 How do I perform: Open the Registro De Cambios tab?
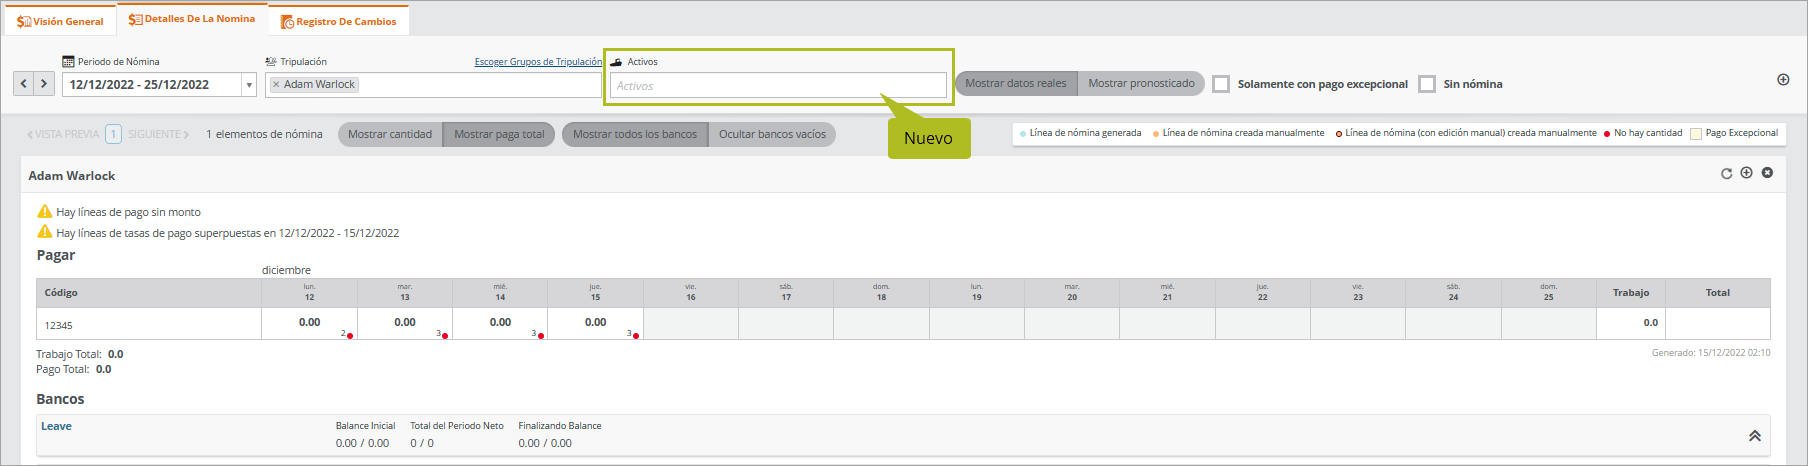click(x=338, y=21)
